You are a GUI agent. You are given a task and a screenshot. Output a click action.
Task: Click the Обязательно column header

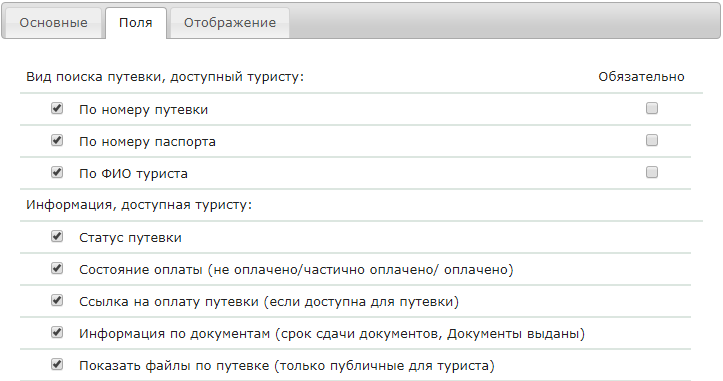pos(641,77)
